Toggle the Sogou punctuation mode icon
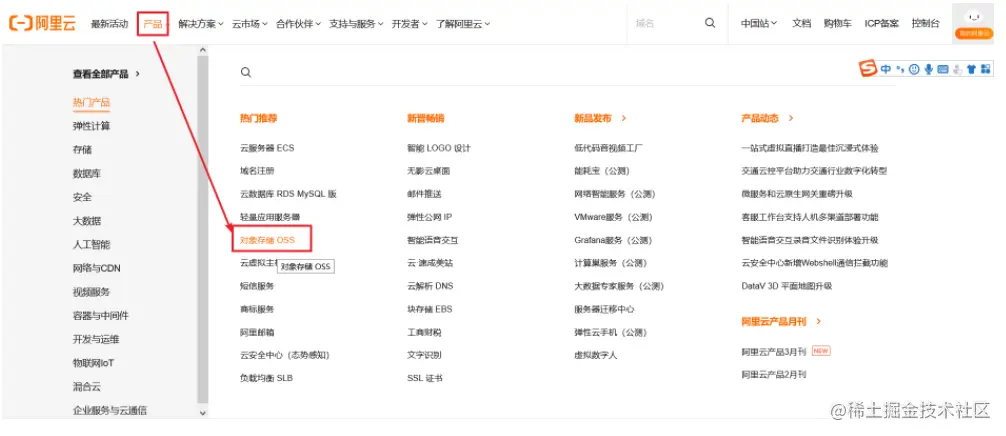 click(x=900, y=69)
